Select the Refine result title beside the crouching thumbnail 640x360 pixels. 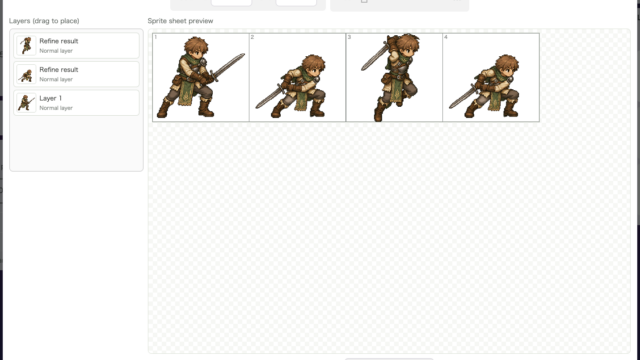(59, 70)
